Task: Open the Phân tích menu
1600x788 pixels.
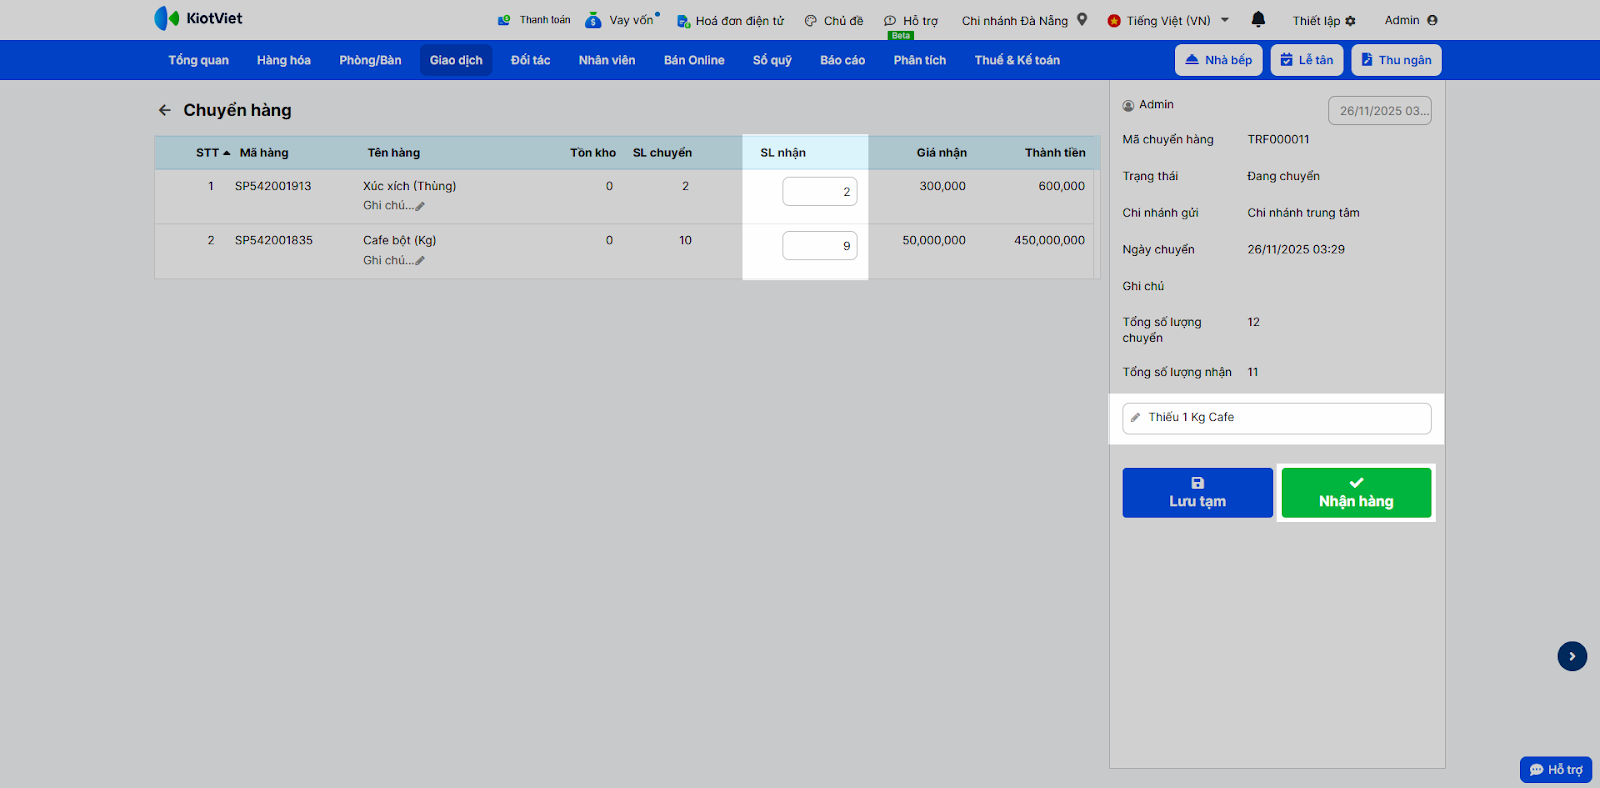Action: click(920, 60)
